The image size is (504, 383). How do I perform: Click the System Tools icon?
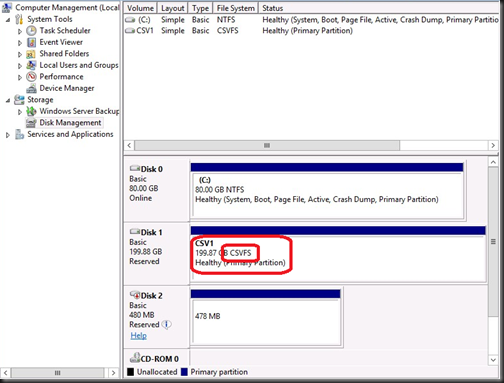point(19,19)
